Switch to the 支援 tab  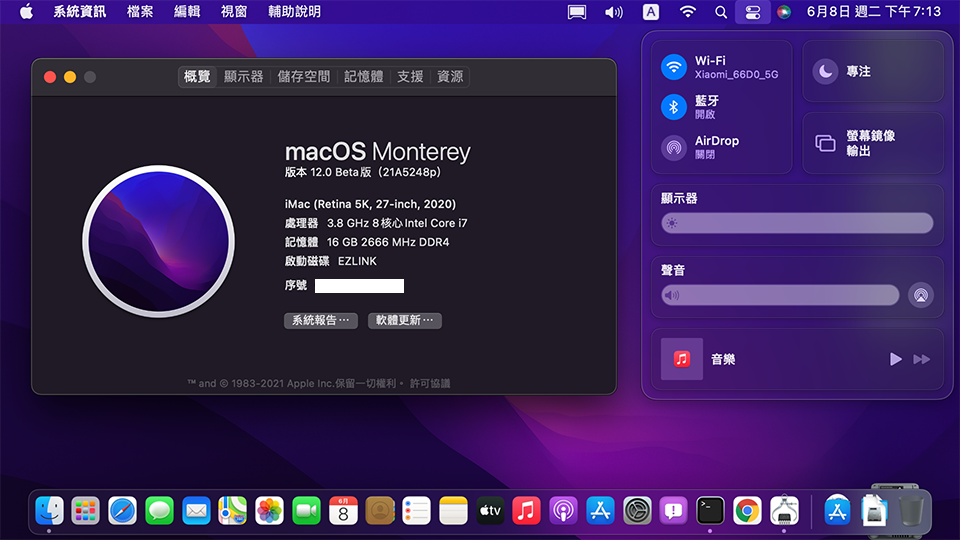point(410,77)
